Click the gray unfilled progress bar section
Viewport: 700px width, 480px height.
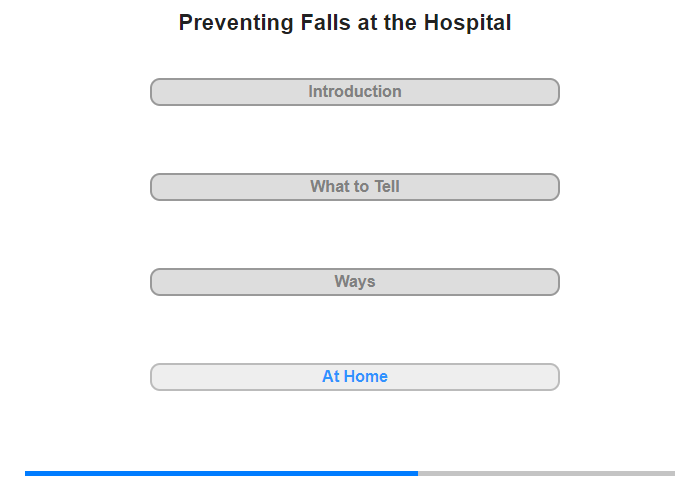click(x=546, y=473)
